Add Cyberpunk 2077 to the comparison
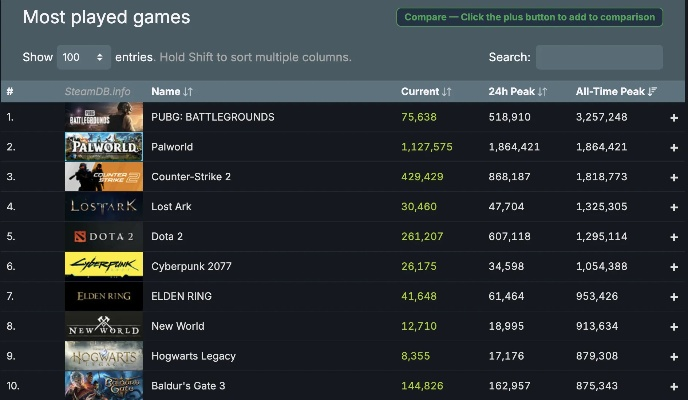688x400 pixels. 674,267
